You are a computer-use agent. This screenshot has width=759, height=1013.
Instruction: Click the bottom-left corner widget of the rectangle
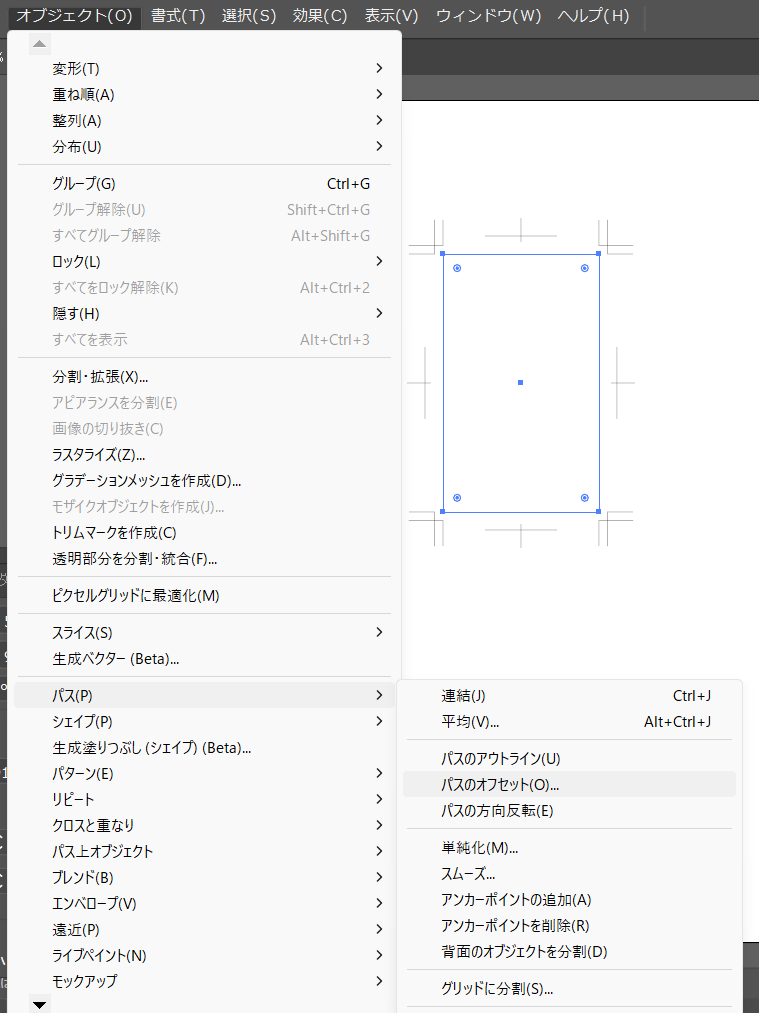(457, 497)
